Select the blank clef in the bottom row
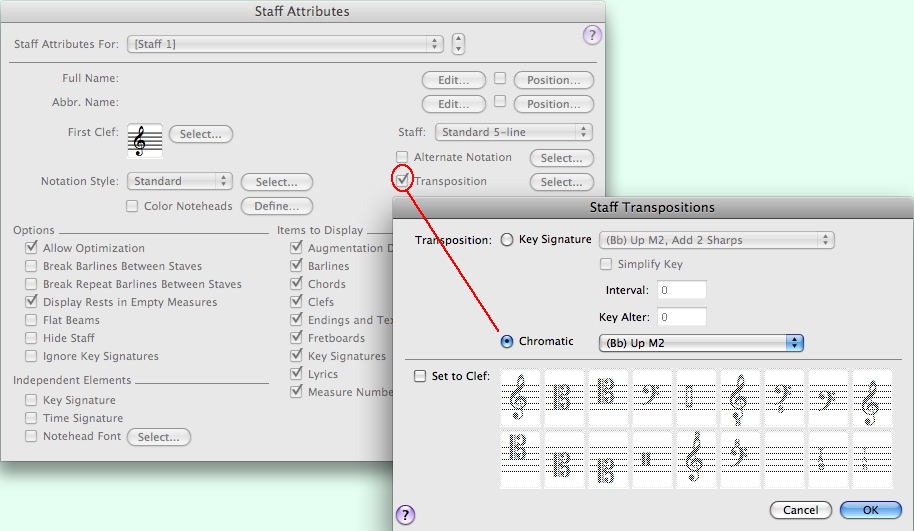914x531 pixels. coord(783,459)
